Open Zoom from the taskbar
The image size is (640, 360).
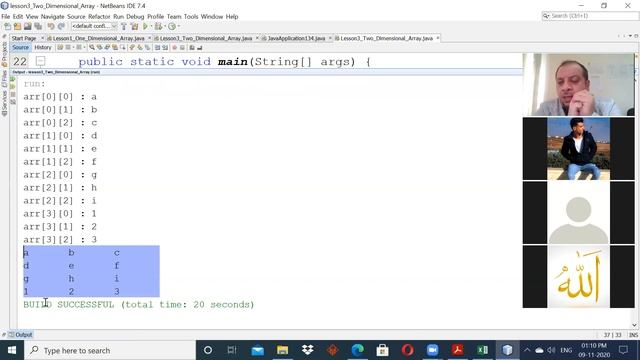[x=432, y=350]
